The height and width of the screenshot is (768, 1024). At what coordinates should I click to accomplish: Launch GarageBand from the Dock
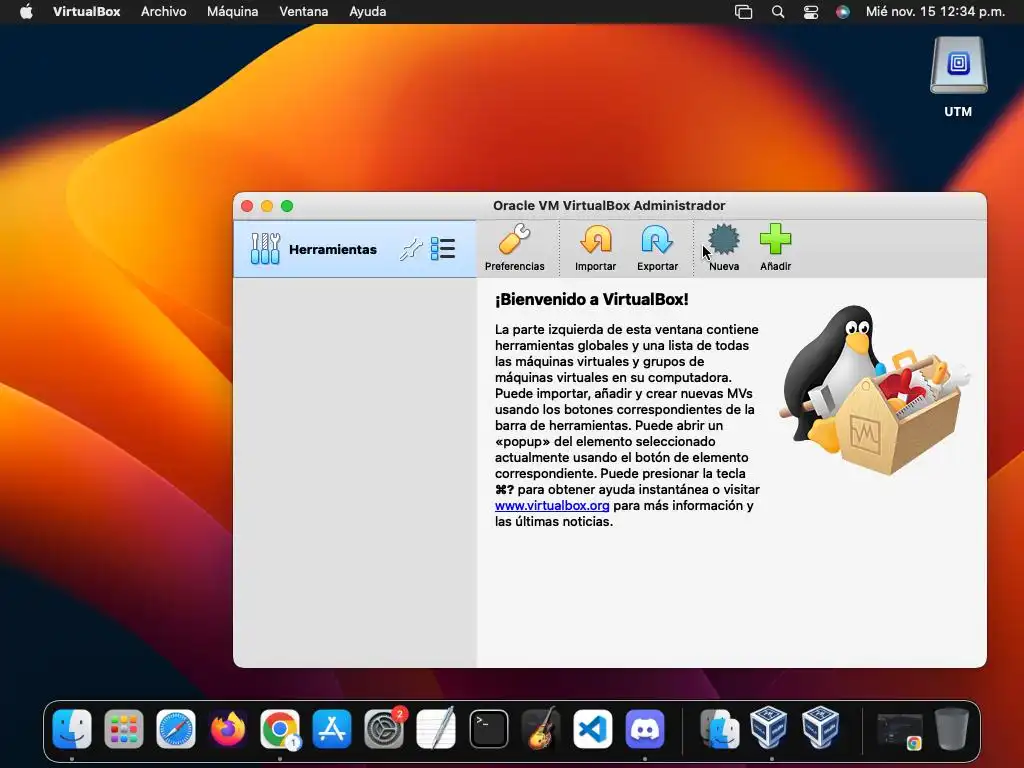click(x=541, y=729)
